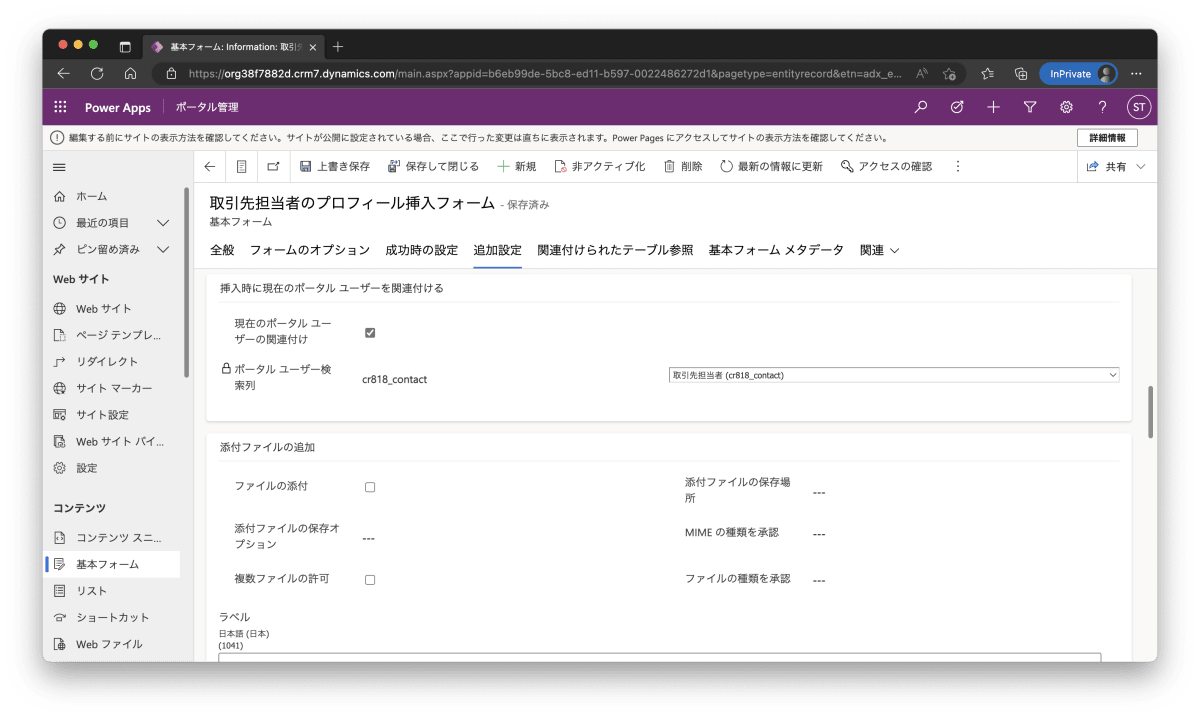This screenshot has width=1200, height=718.
Task: Expand 最近の項目 chevron
Action: click(x=163, y=222)
